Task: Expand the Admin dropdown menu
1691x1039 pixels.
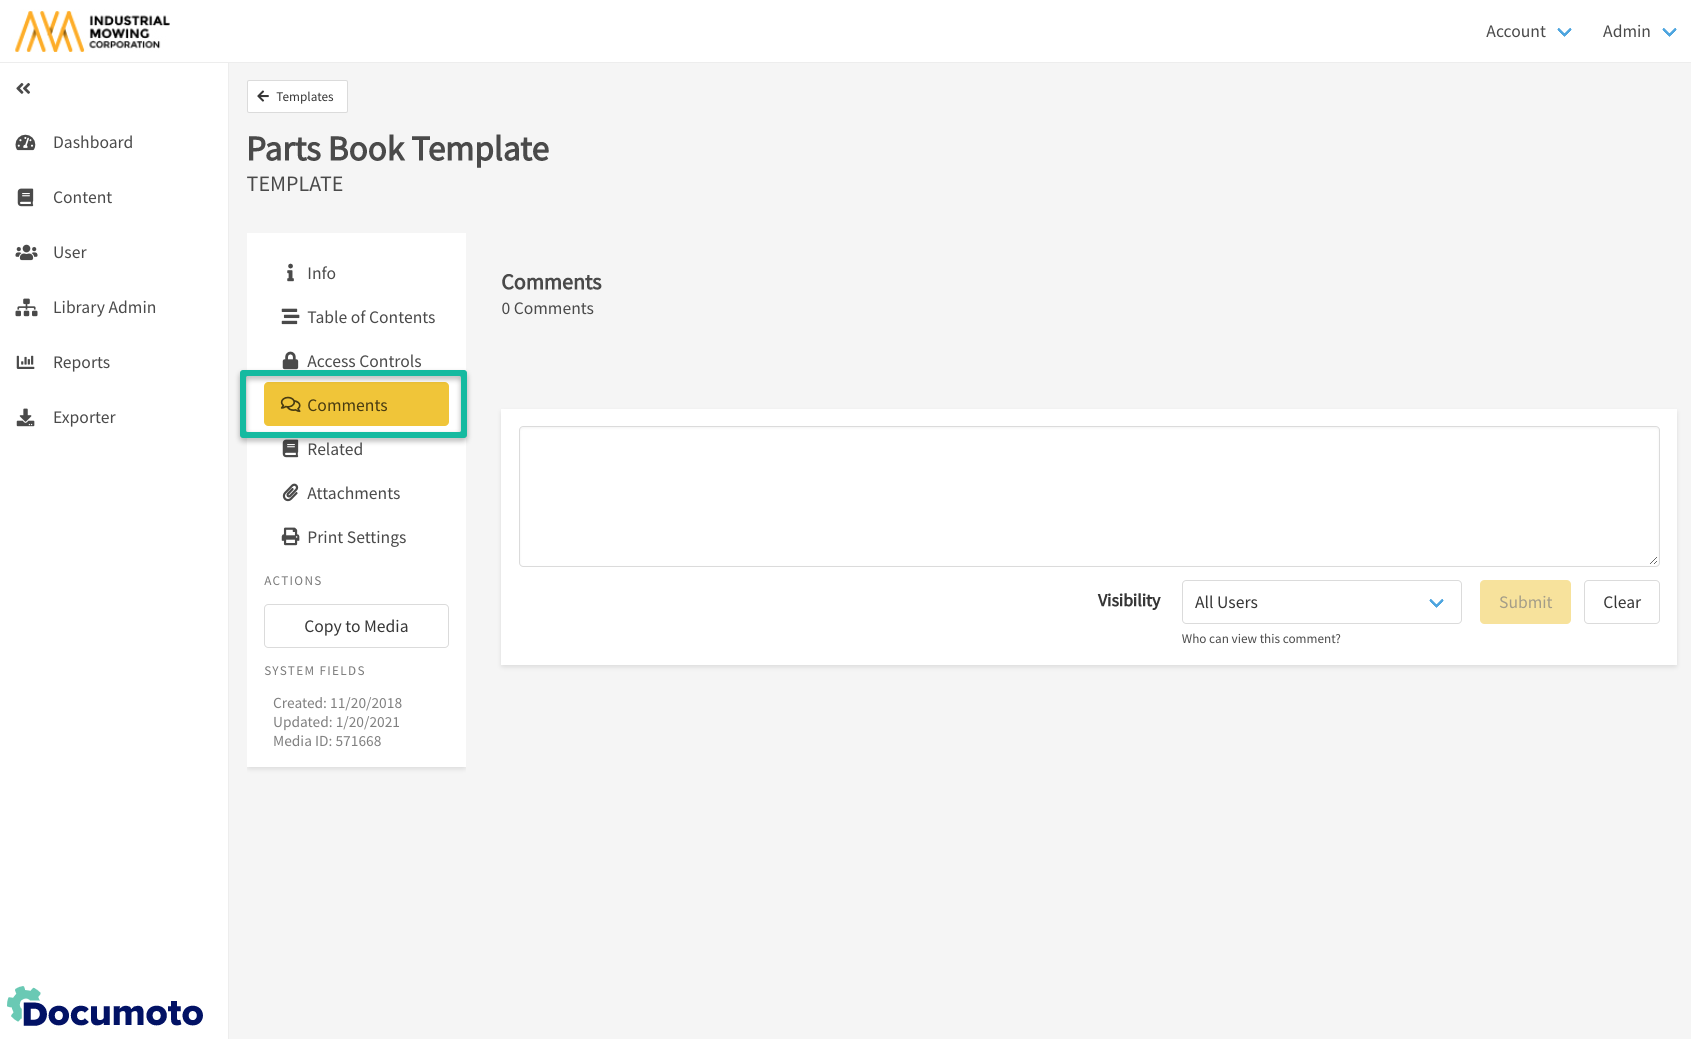Action: 1638,32
